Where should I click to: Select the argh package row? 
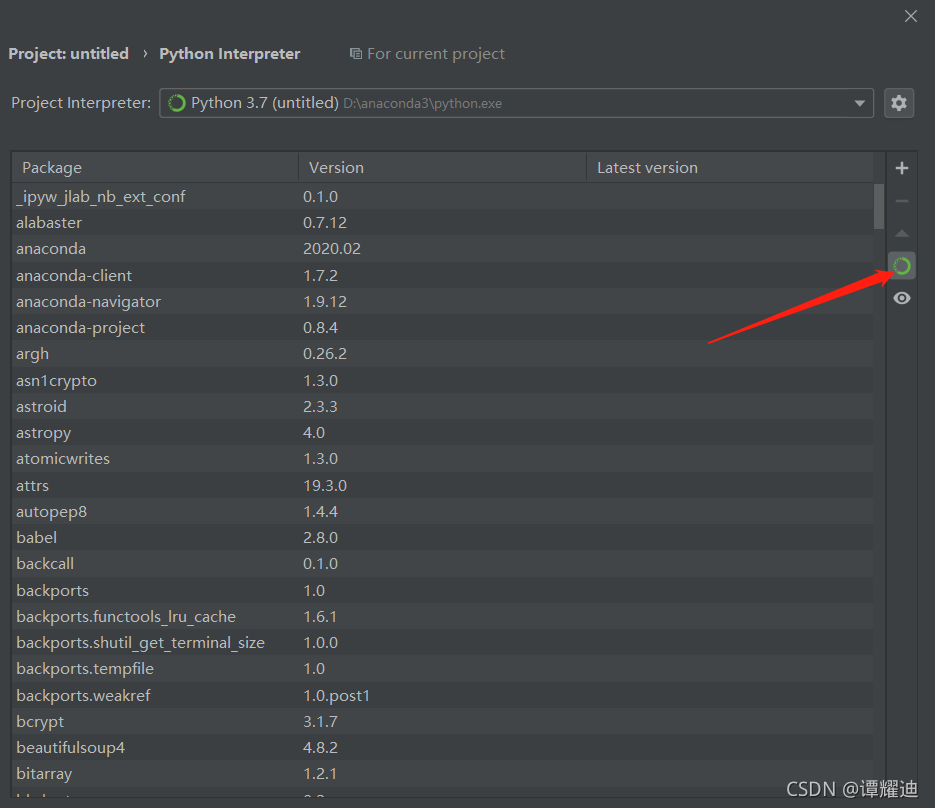[442, 354]
